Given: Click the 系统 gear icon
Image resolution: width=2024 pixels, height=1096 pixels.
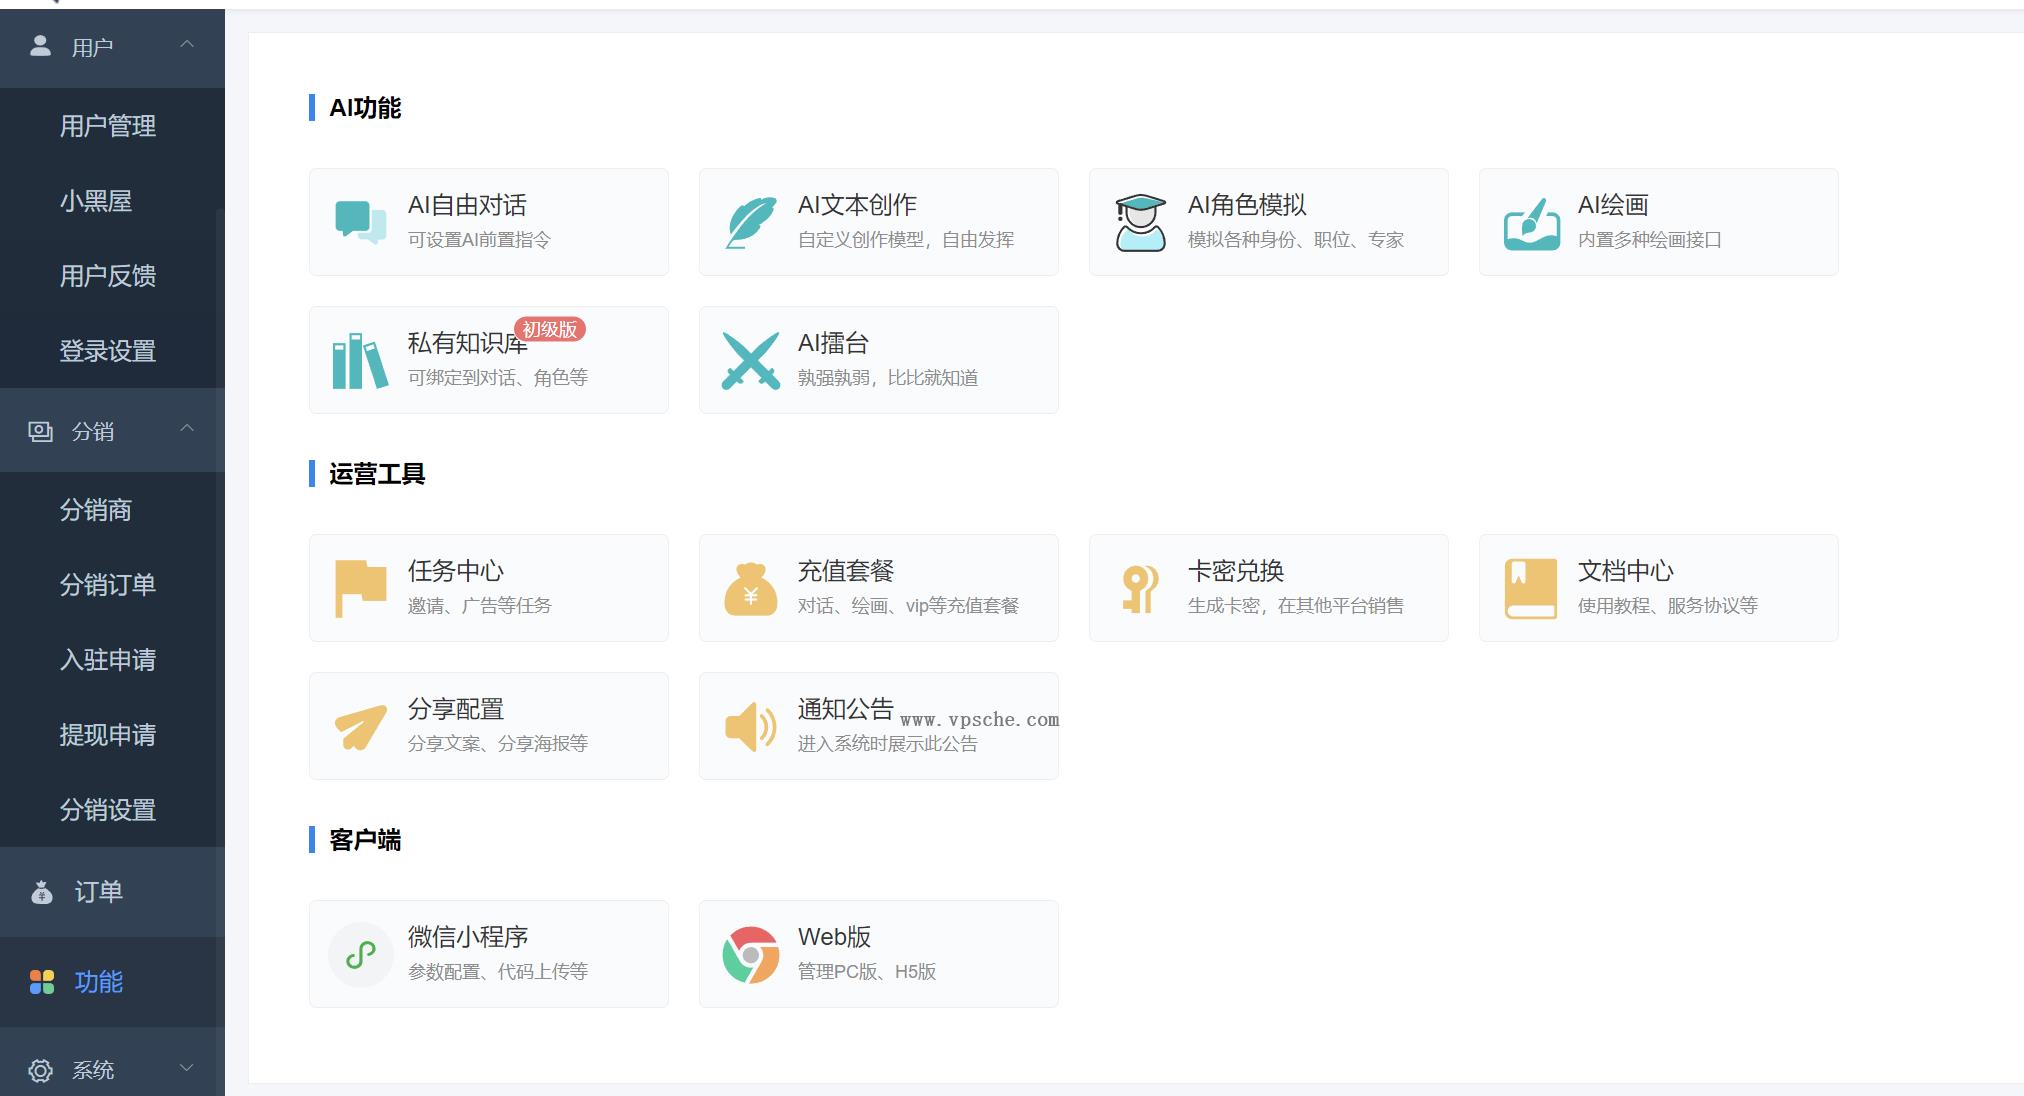Looking at the screenshot, I should [40, 1071].
